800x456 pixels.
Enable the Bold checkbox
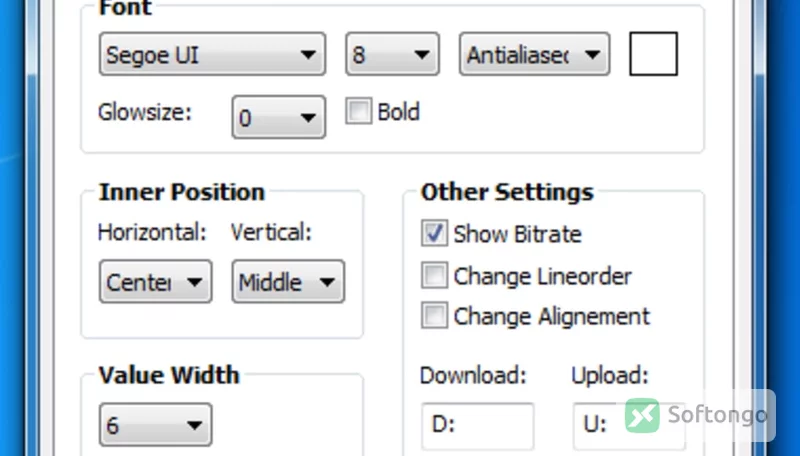tap(359, 111)
